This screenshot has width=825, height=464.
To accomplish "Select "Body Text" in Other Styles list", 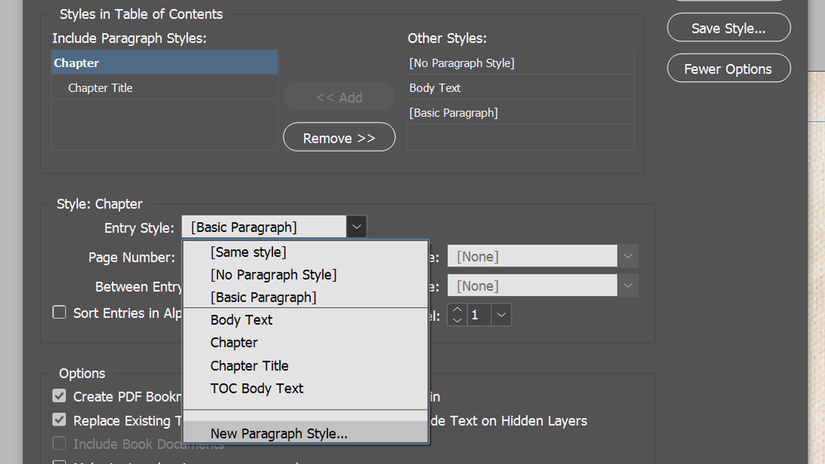I will 435,88.
